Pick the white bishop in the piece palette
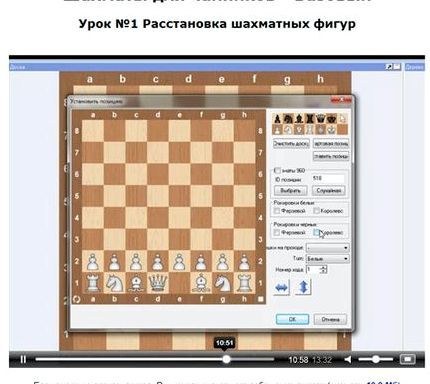The height and width of the screenshot is (384, 430). click(299, 129)
